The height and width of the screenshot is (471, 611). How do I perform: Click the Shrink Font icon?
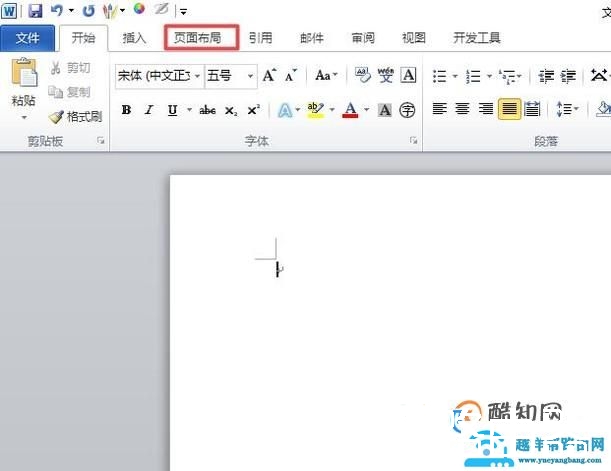[291, 75]
